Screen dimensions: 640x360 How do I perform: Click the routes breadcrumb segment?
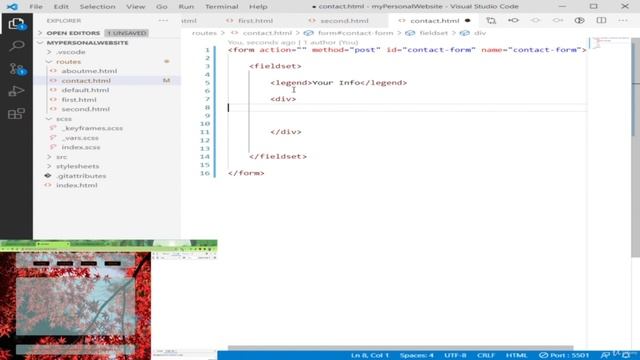point(204,33)
